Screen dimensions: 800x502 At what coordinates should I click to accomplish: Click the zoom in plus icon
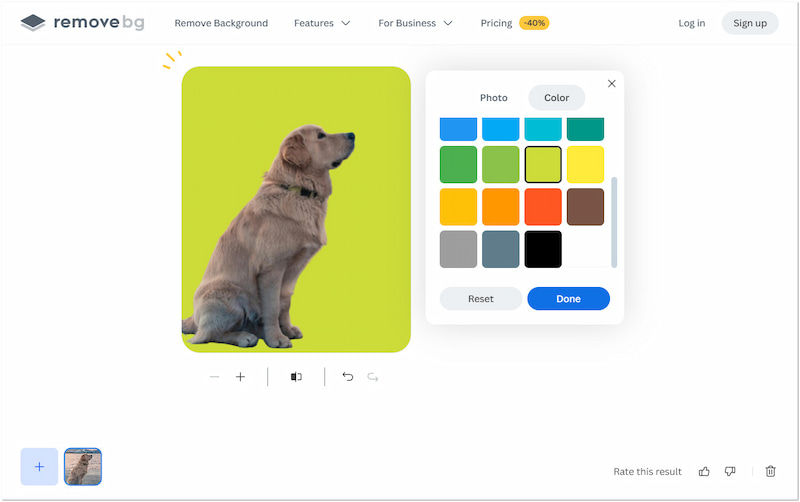coord(240,377)
